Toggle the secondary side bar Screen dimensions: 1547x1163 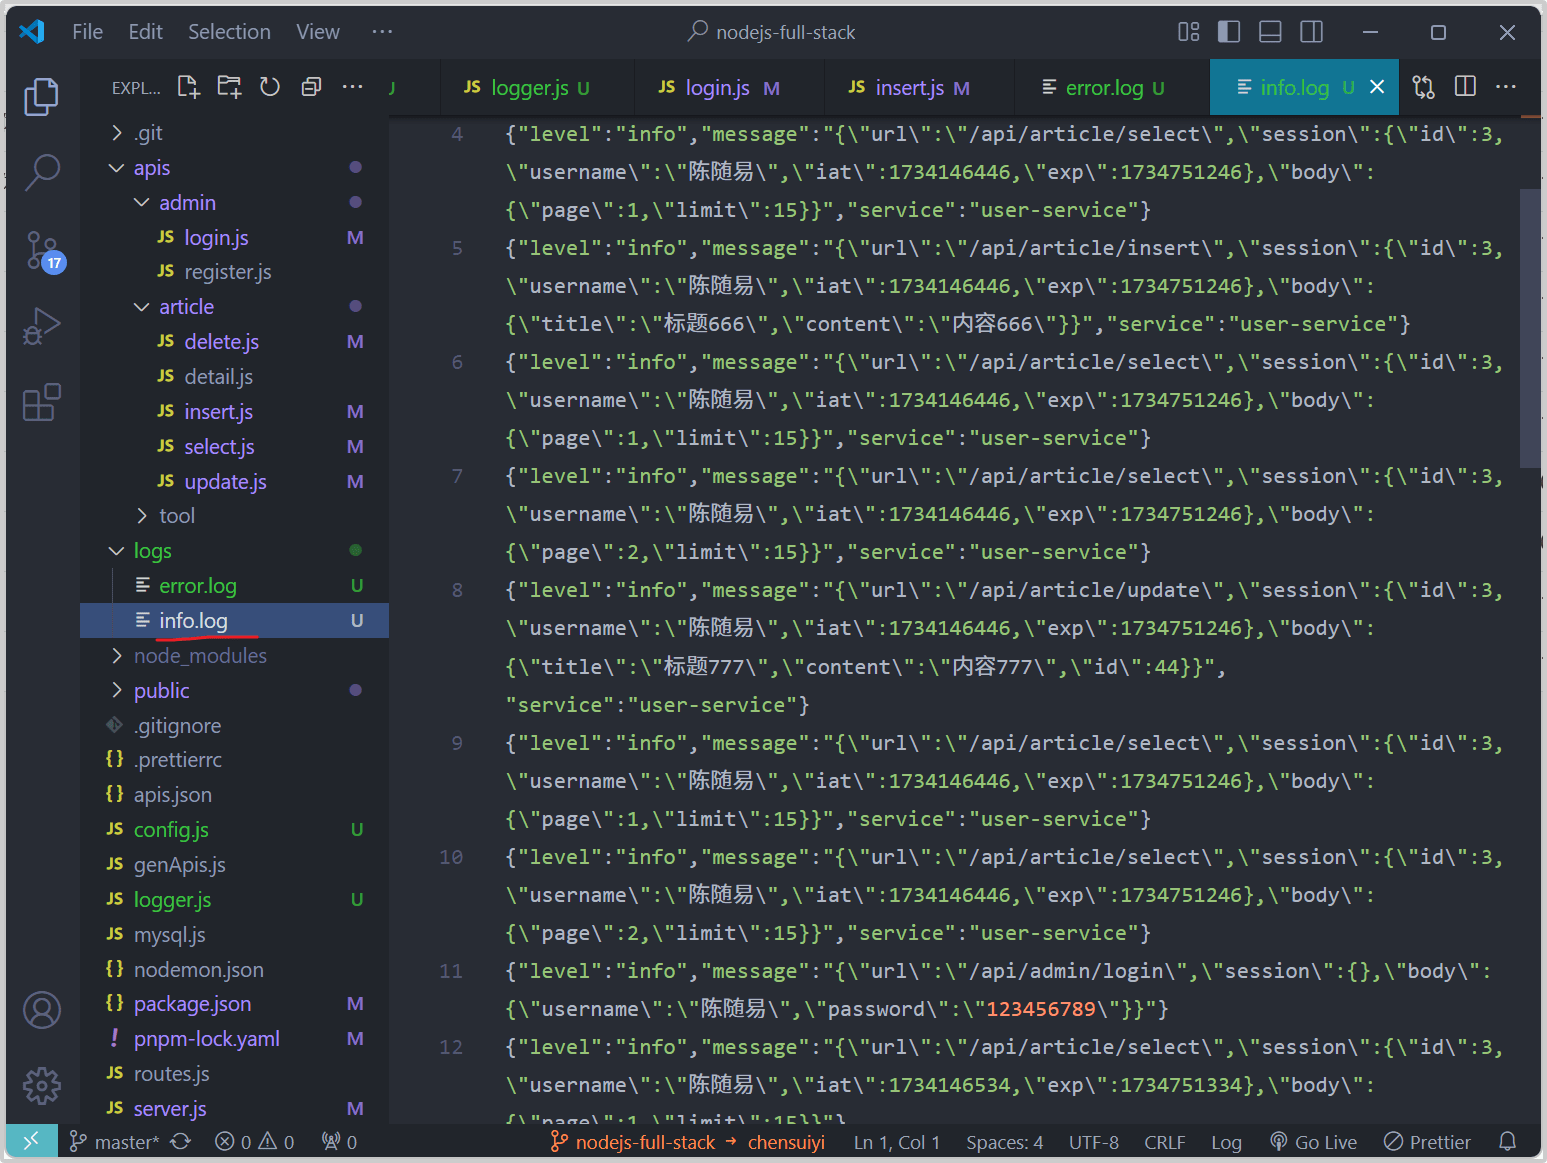1311,32
